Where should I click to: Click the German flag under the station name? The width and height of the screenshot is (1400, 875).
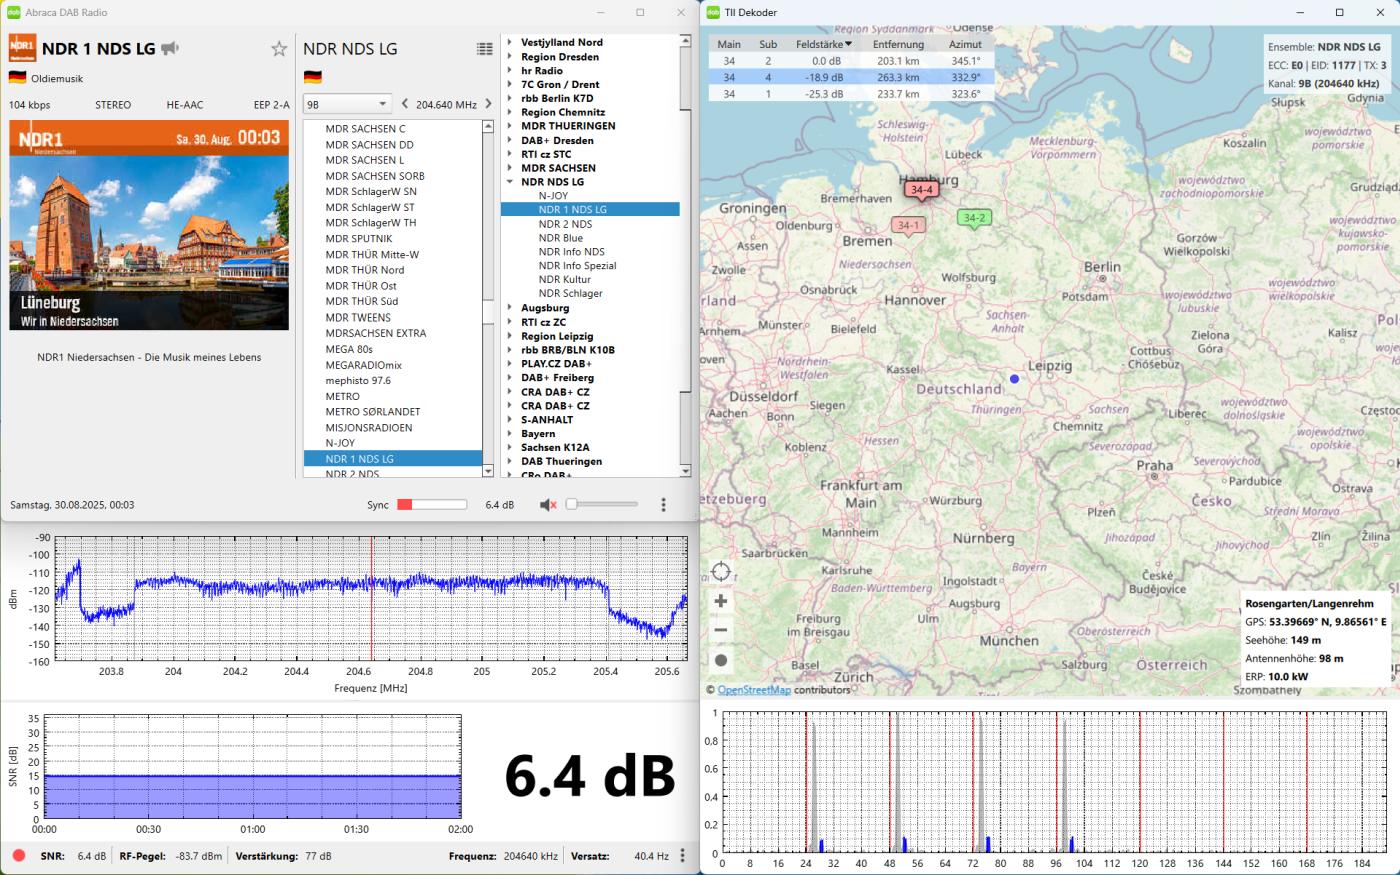pyautogui.click(x=17, y=78)
